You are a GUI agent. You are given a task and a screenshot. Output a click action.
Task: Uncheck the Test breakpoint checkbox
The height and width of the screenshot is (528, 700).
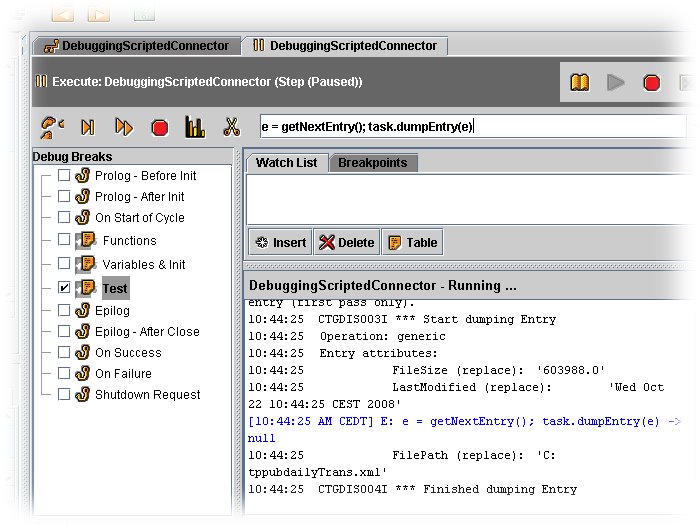(x=64, y=287)
